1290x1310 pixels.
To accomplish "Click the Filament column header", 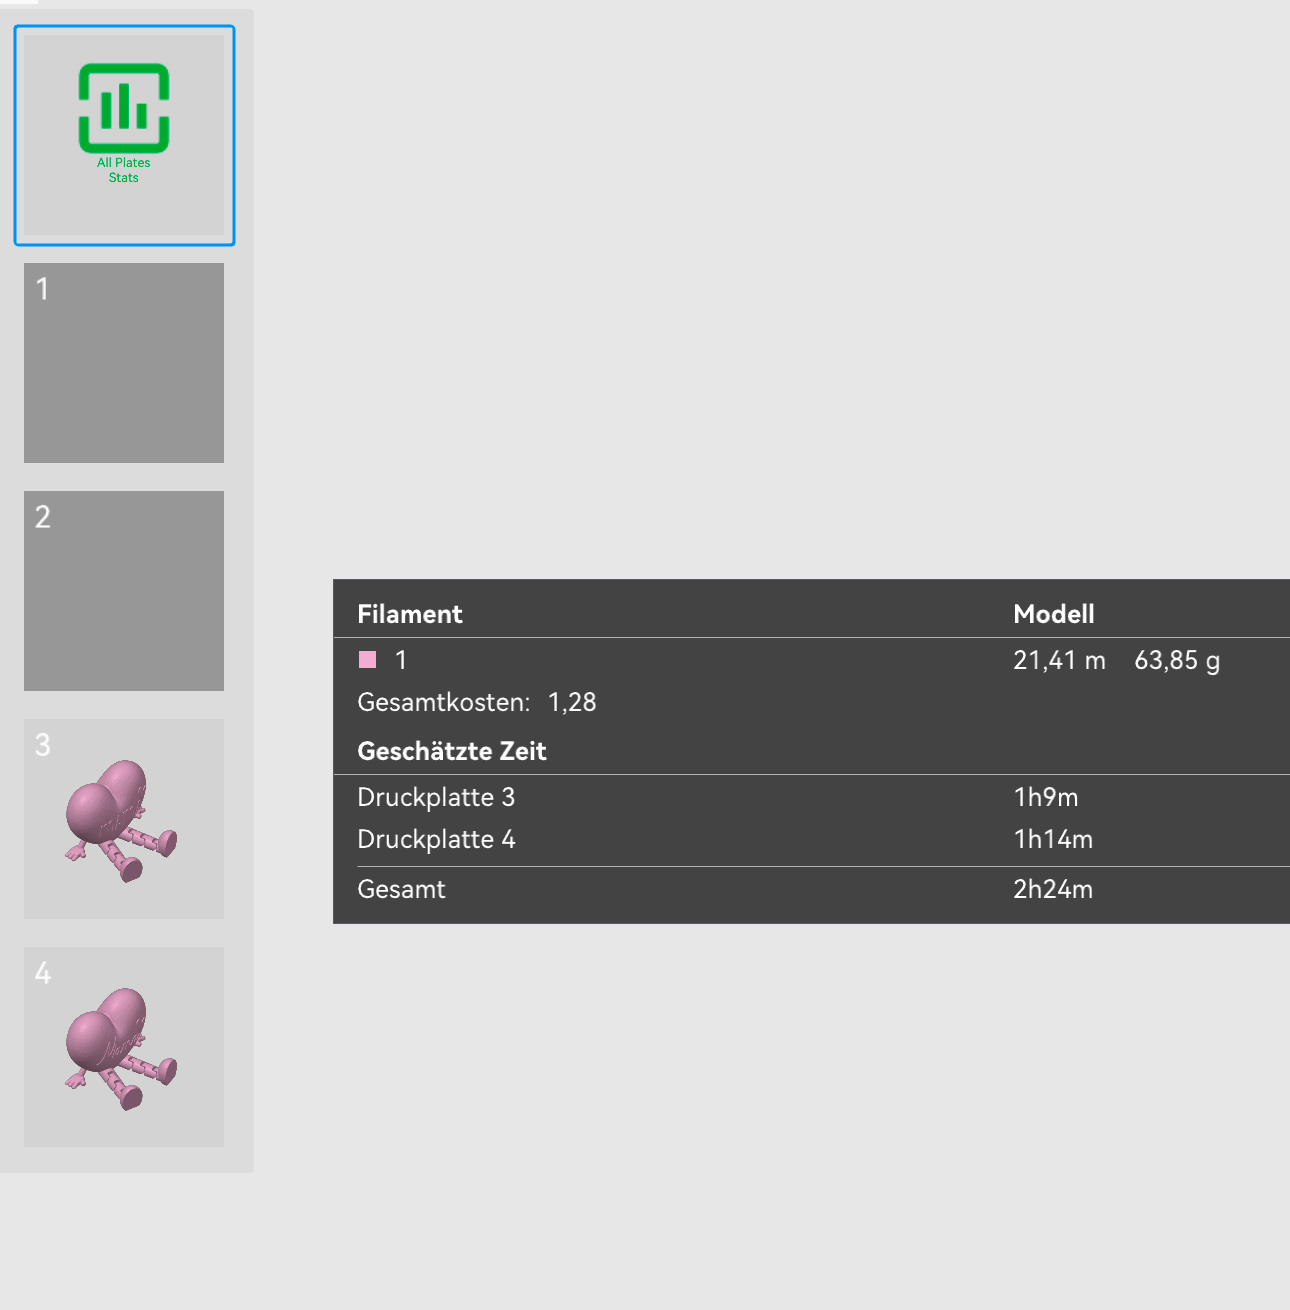I will 410,614.
